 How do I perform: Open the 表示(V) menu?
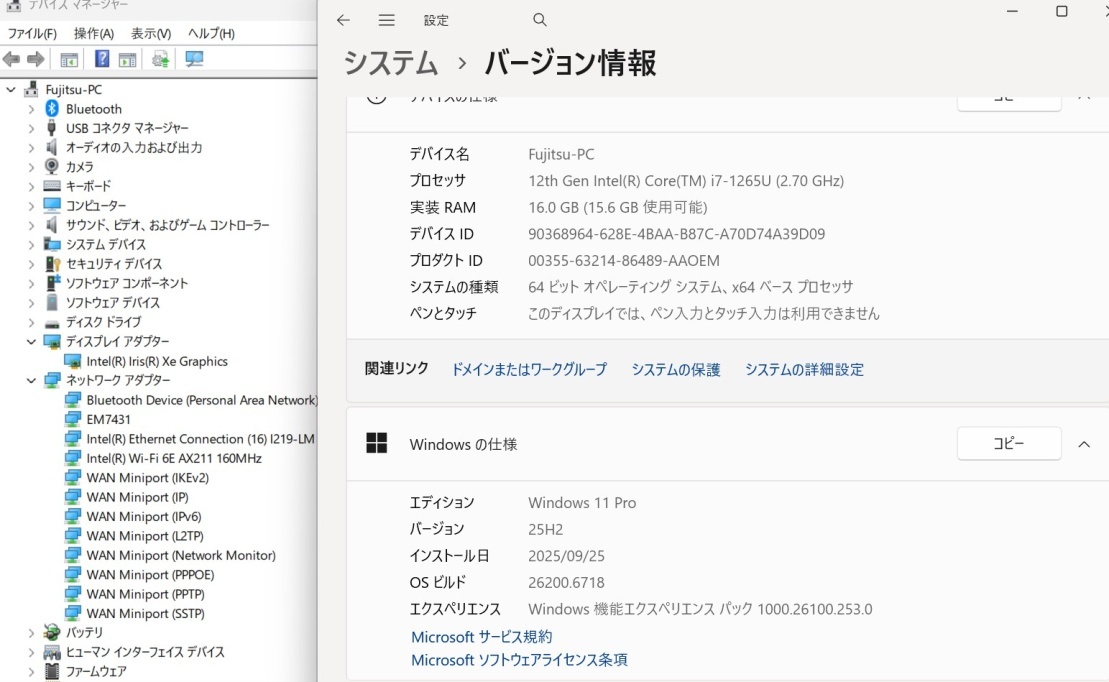coord(150,33)
